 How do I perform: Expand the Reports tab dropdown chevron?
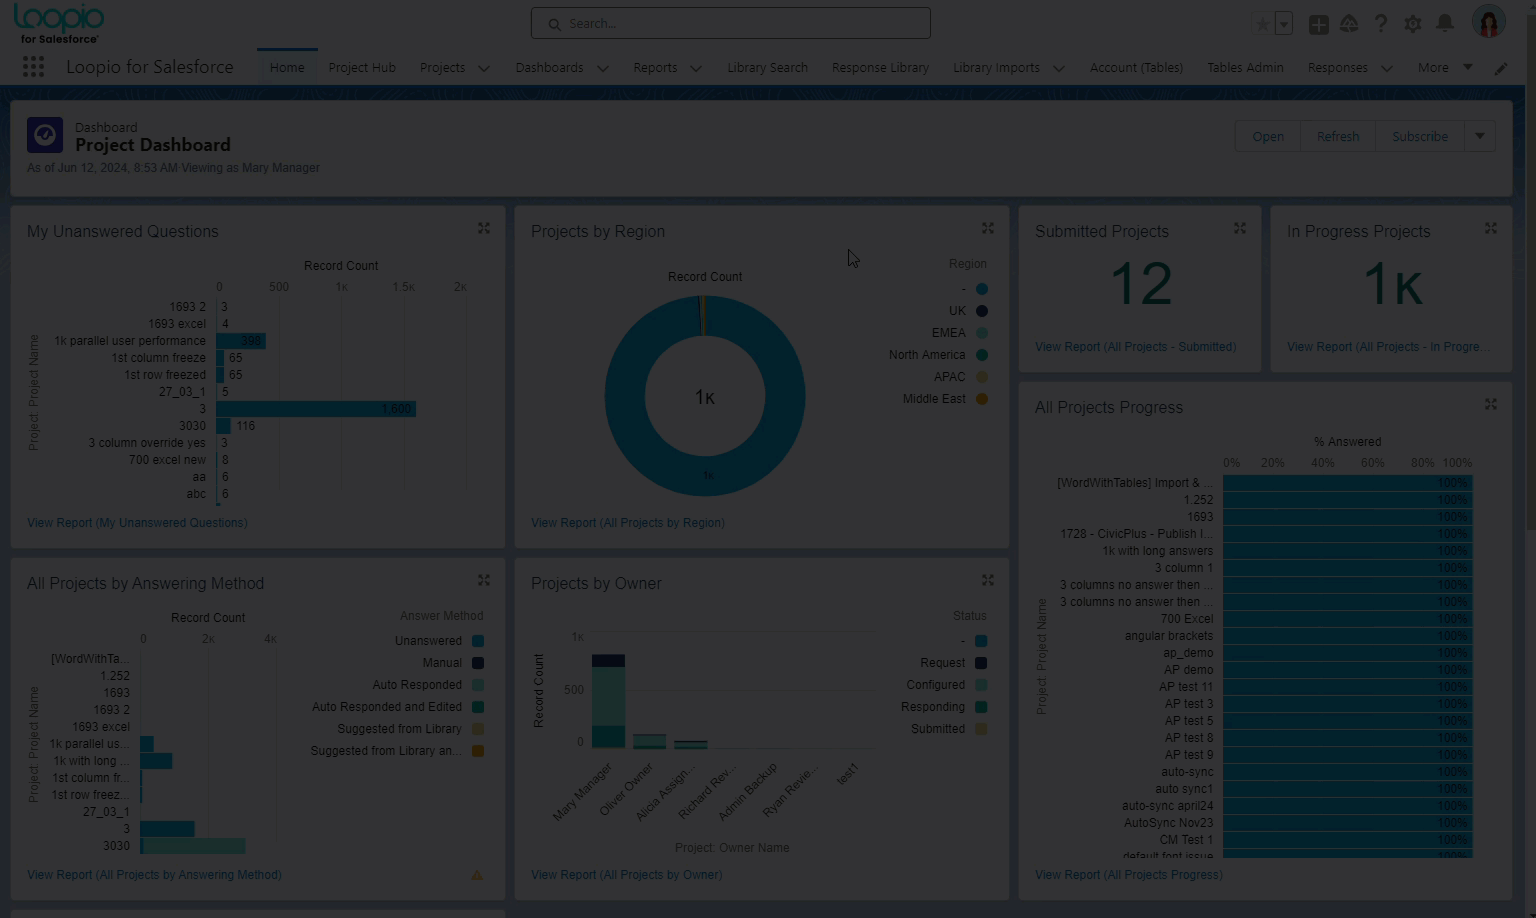[696, 69]
